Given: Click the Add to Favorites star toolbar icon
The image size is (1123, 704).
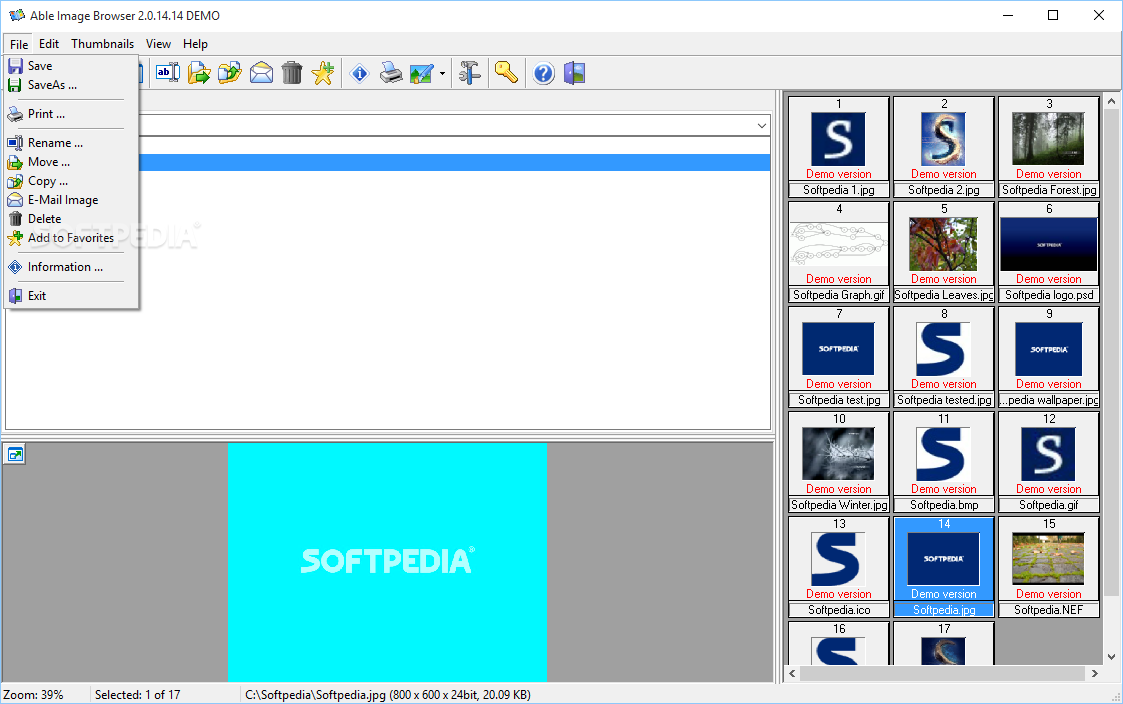Looking at the screenshot, I should coord(323,72).
